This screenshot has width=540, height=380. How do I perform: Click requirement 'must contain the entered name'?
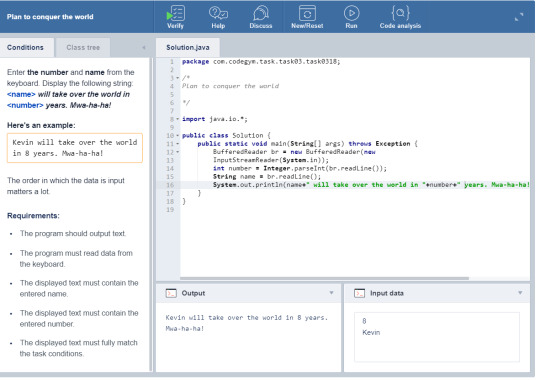[80, 290]
